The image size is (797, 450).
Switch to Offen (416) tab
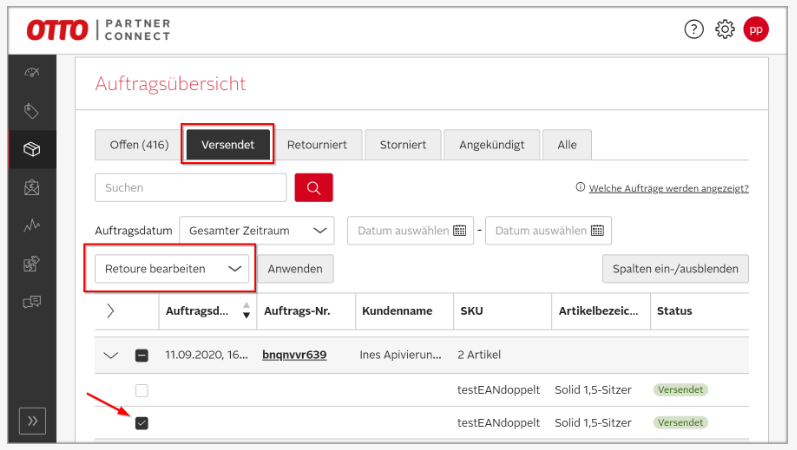pos(139,145)
